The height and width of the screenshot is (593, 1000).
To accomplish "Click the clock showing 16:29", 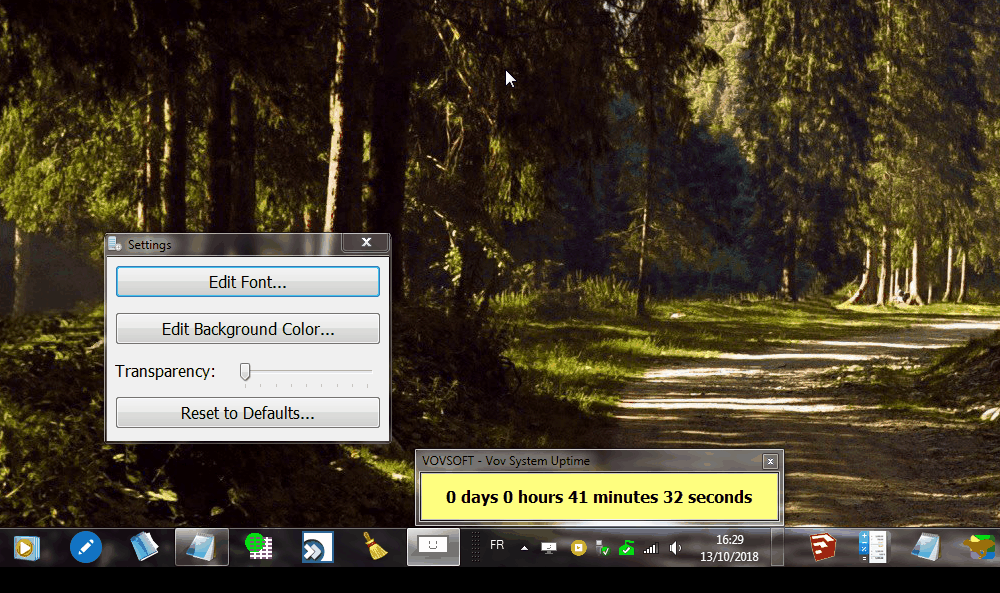I will pyautogui.click(x=730, y=548).
